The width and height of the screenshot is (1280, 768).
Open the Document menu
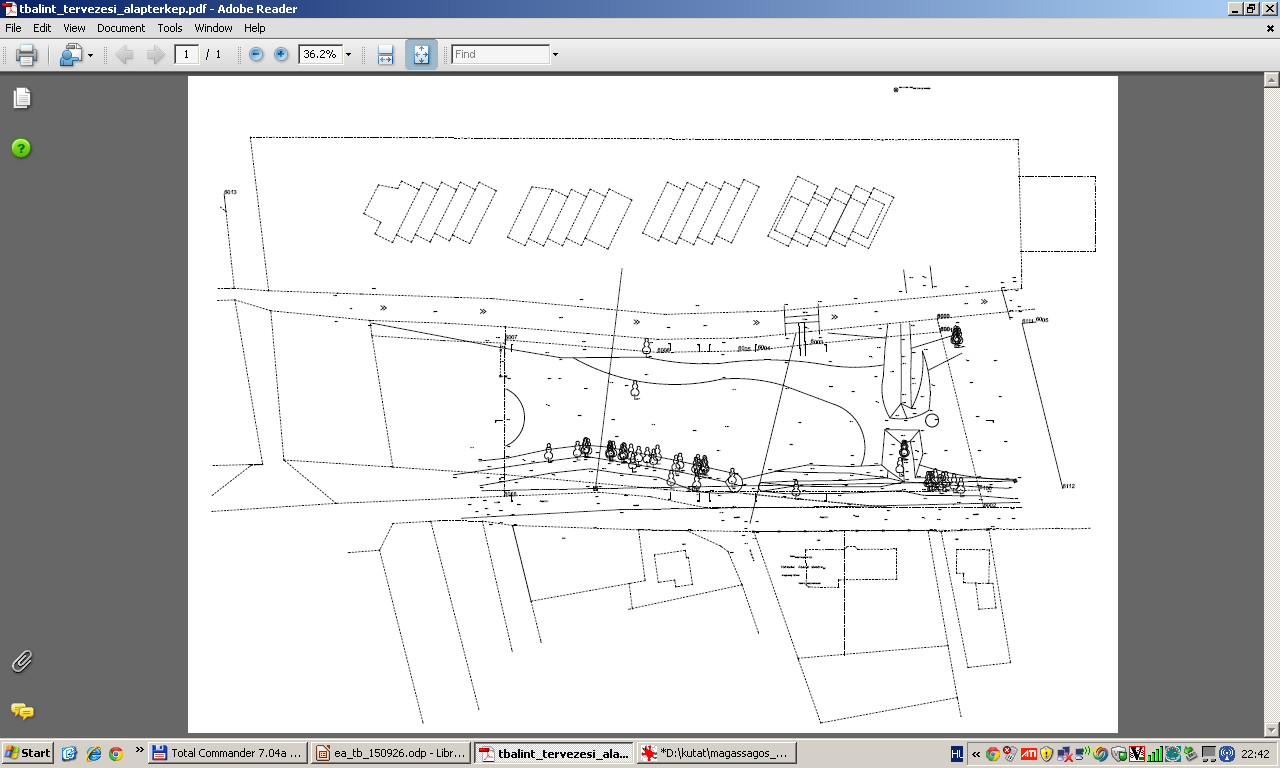[x=121, y=28]
